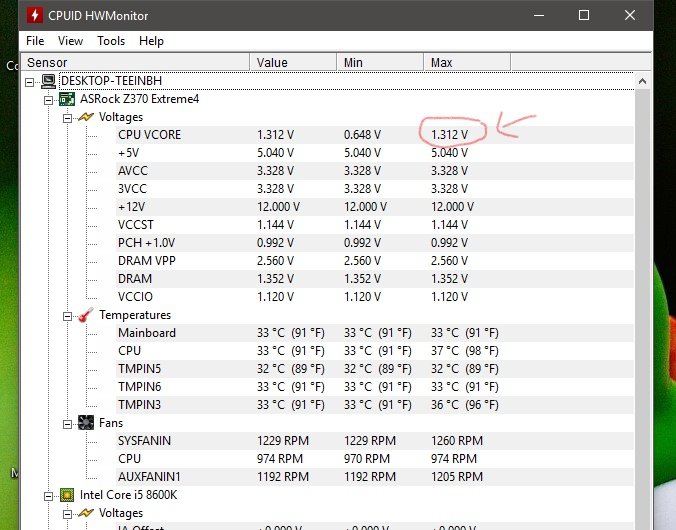Collapse the DESKTOP-TEEINBH root node
This screenshot has height=530, width=676.
[x=29, y=82]
